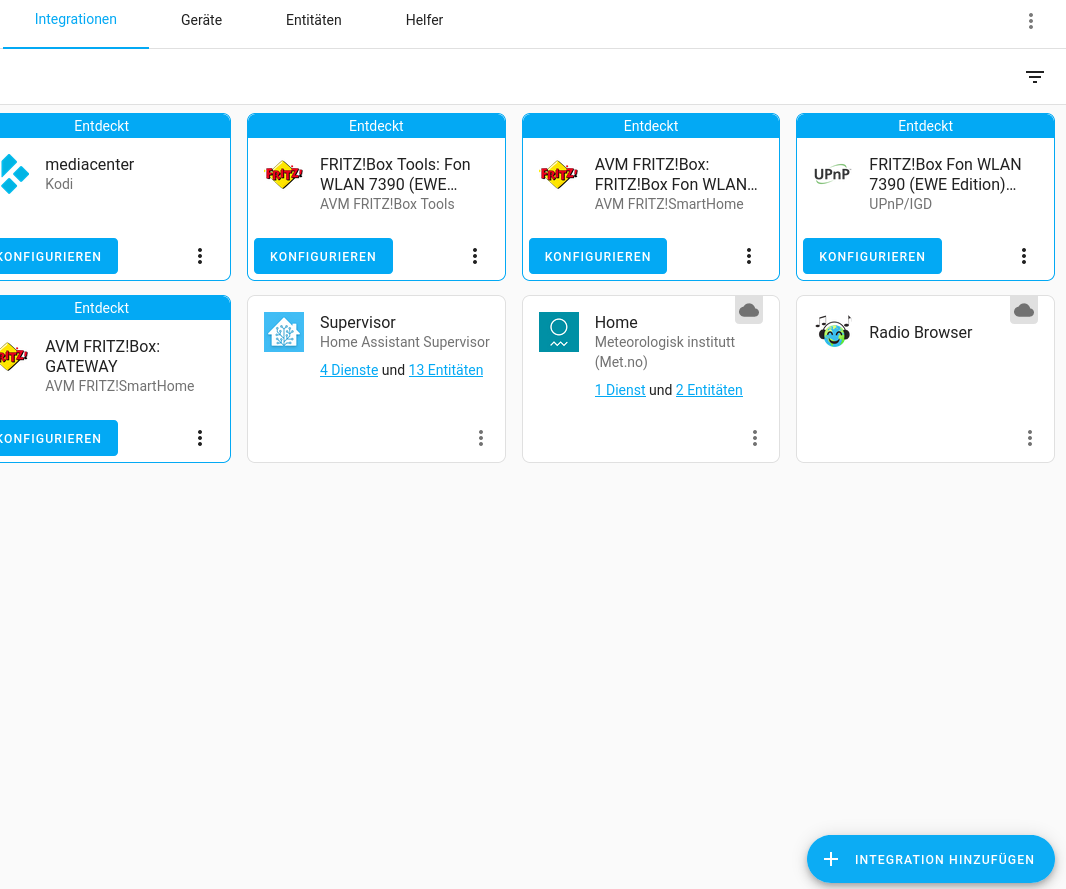The width and height of the screenshot is (1066, 889).
Task: Click the Radio Browser logo
Action: tap(833, 331)
